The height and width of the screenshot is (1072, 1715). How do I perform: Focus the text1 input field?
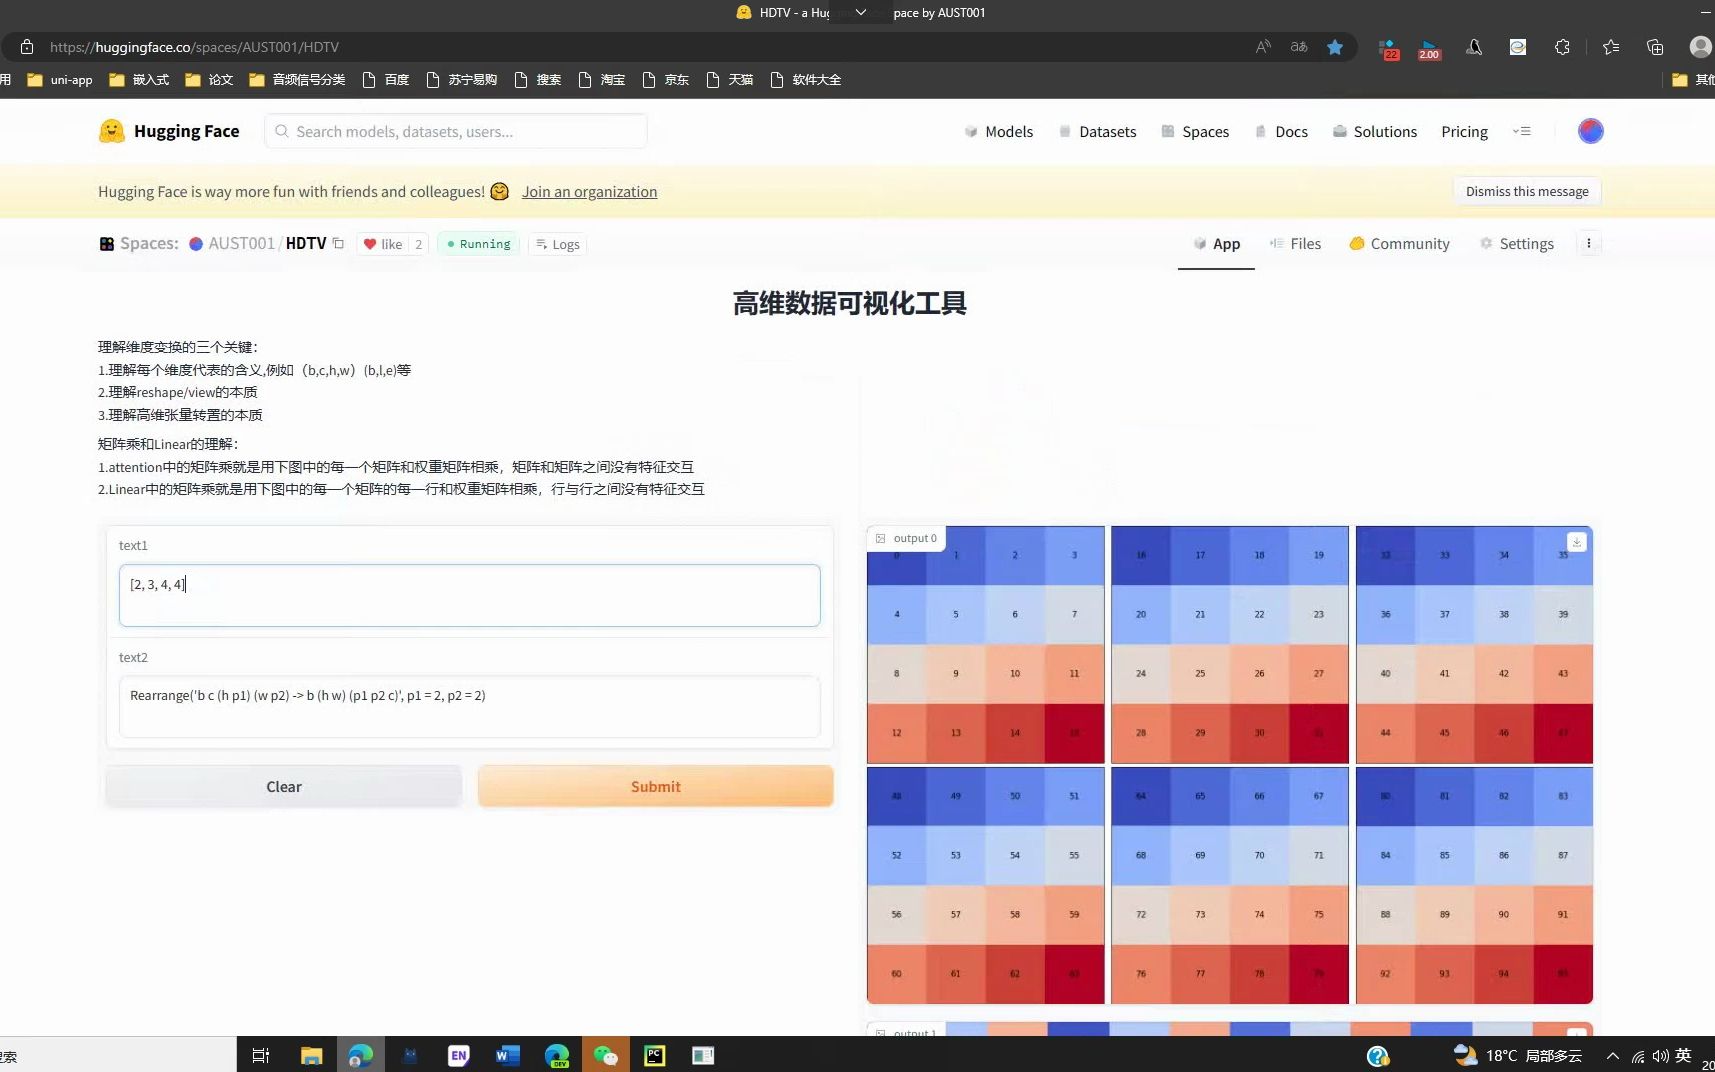click(x=469, y=595)
